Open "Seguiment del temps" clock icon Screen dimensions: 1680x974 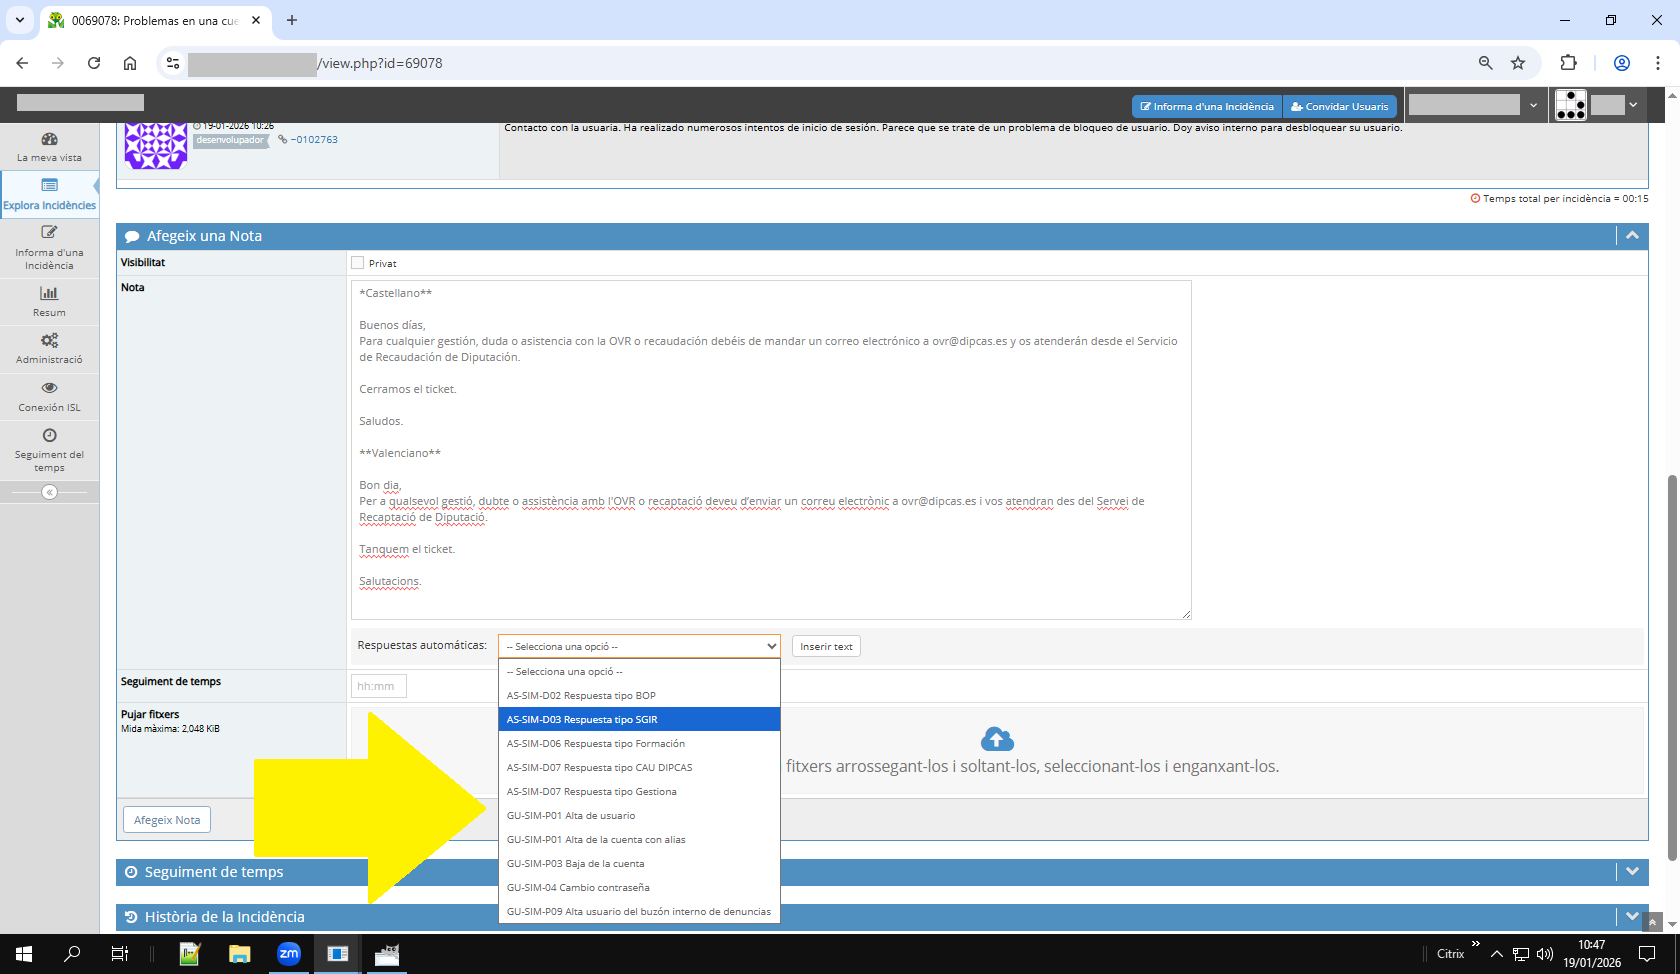point(49,435)
